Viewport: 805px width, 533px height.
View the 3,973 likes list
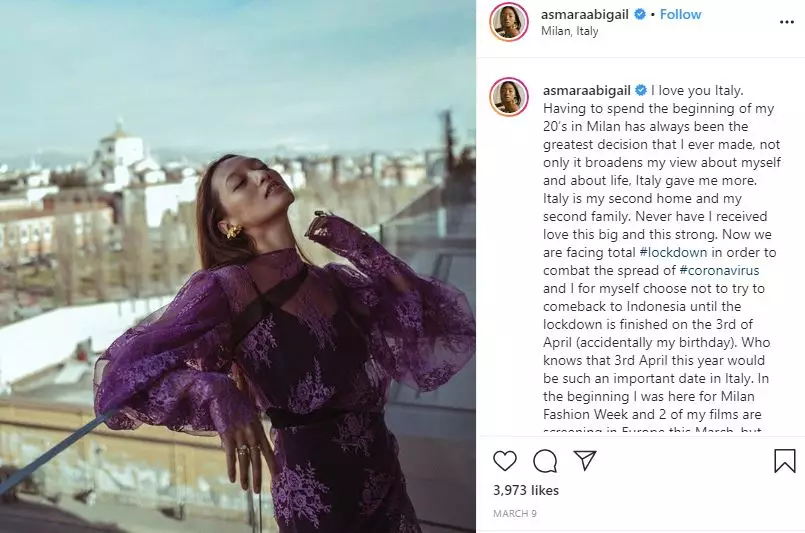pyautogui.click(x=526, y=490)
